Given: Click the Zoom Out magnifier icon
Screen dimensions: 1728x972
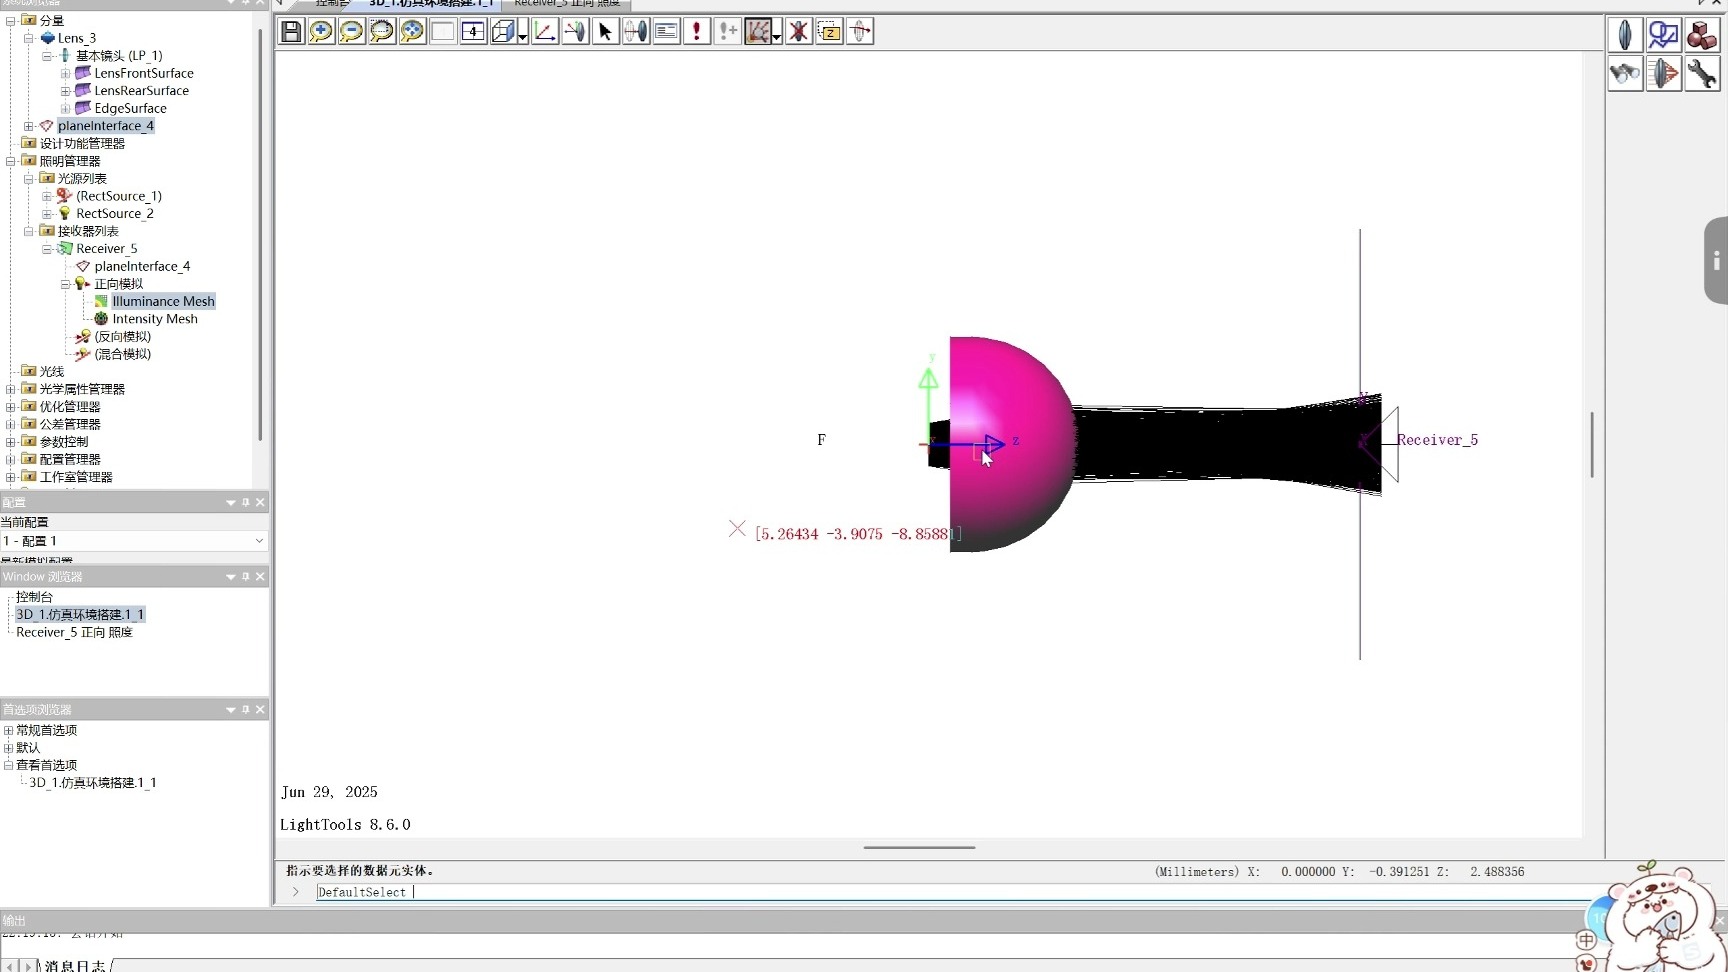Looking at the screenshot, I should [x=351, y=32].
